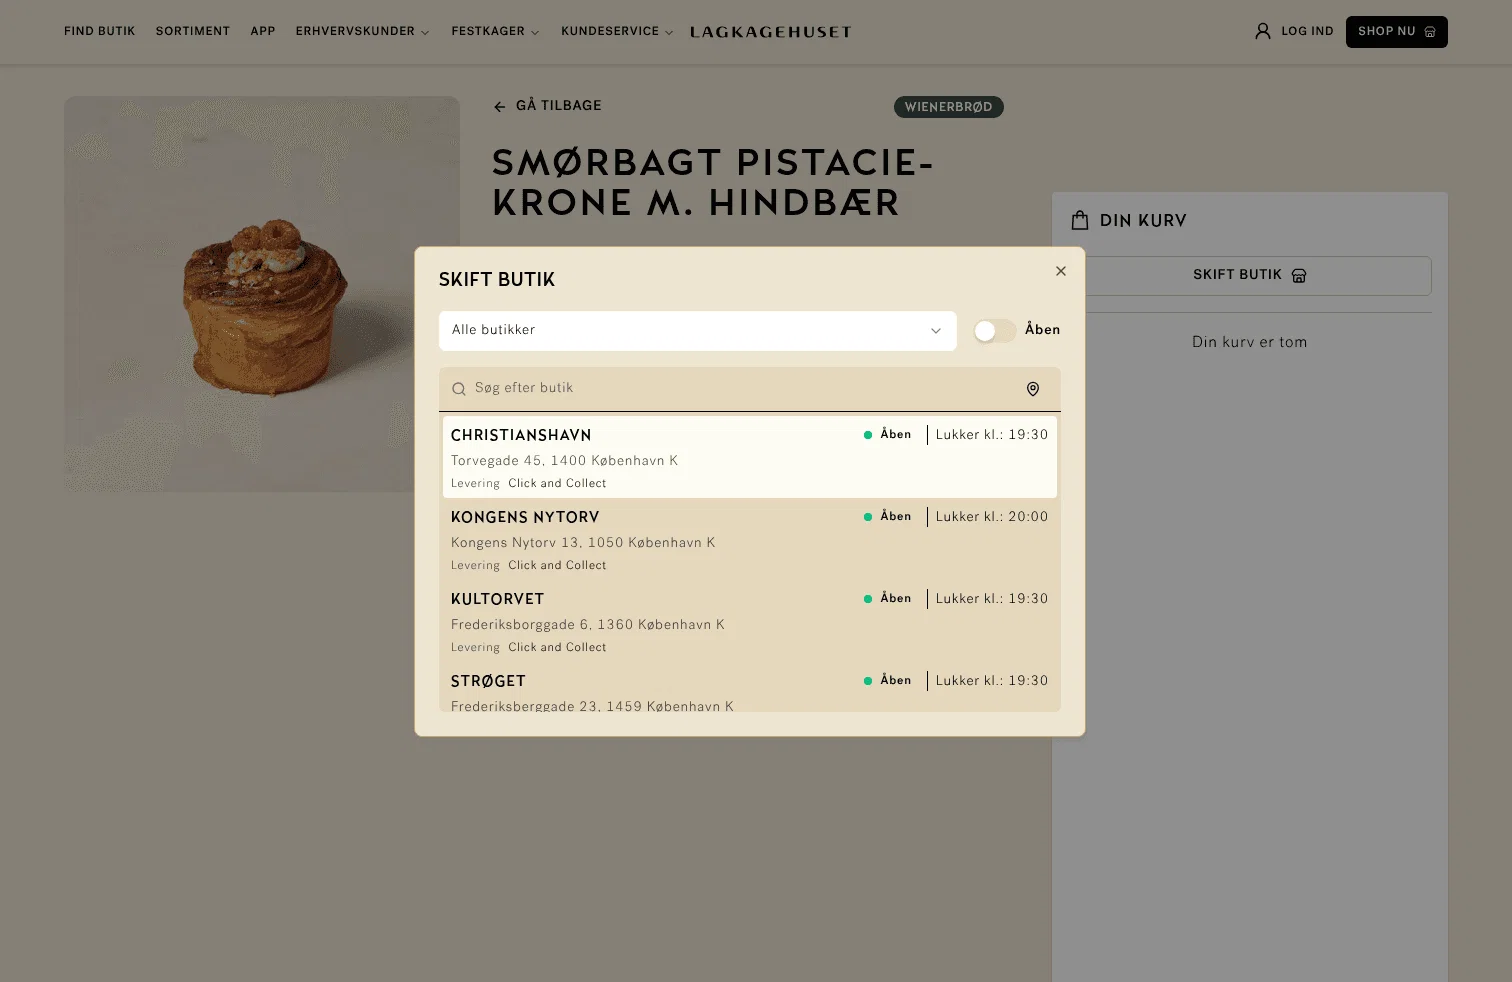Open the Alle butikker dropdown
This screenshot has width=1512, height=982.
pyautogui.click(x=698, y=331)
